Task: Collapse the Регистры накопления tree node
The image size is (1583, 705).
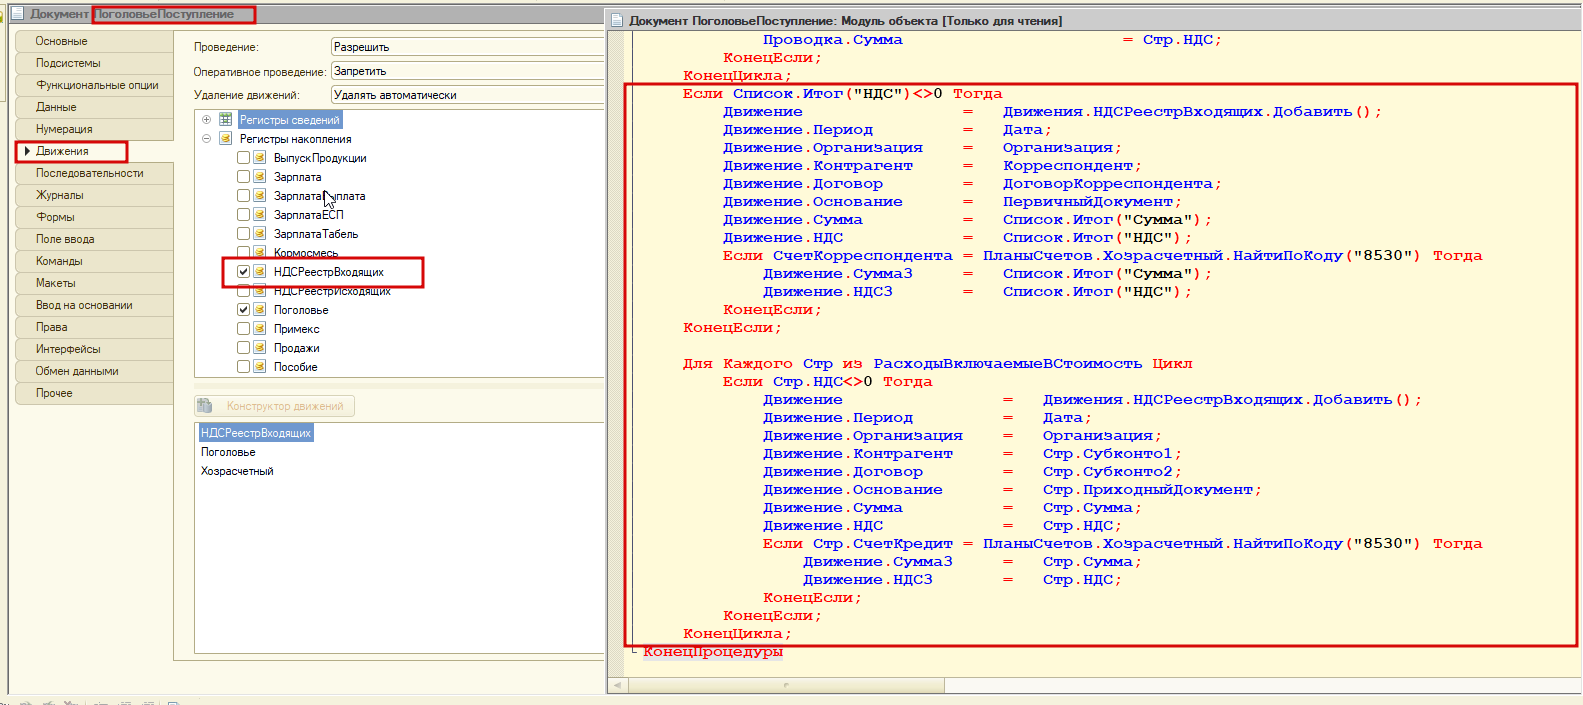Action: click(x=207, y=139)
